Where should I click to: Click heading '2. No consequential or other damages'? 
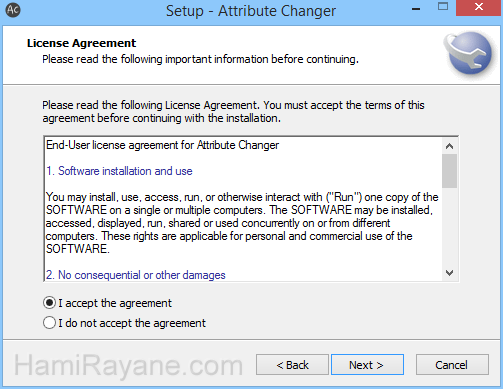pos(136,275)
